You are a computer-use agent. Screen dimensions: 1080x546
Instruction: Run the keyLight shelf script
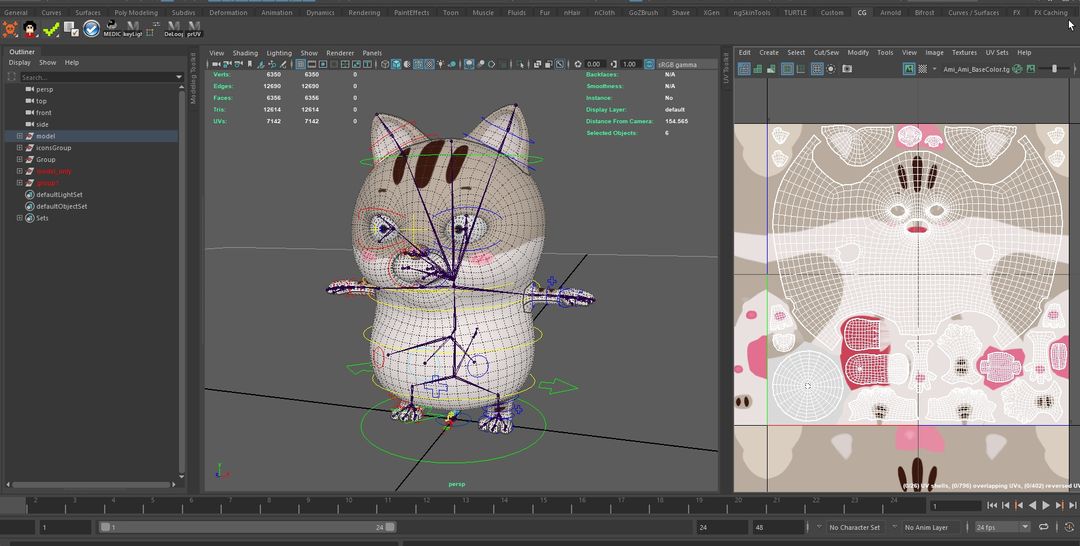click(x=132, y=28)
